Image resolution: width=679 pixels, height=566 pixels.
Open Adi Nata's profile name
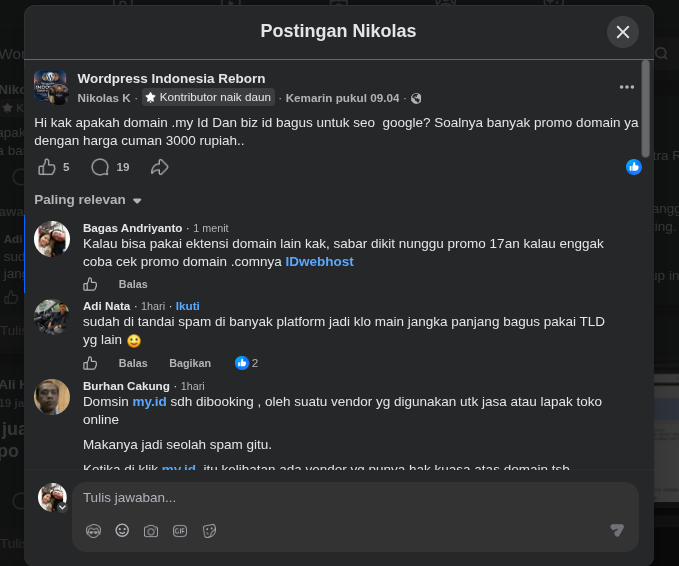[x=107, y=306]
